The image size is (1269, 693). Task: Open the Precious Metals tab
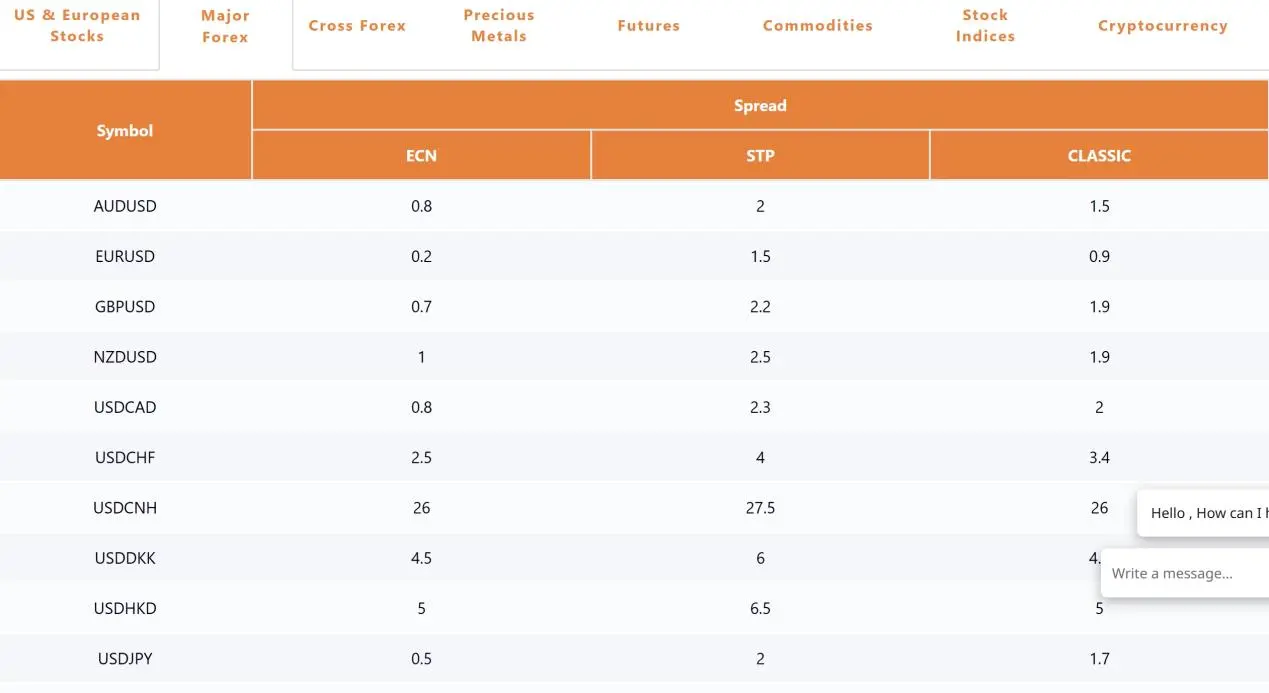(x=499, y=26)
